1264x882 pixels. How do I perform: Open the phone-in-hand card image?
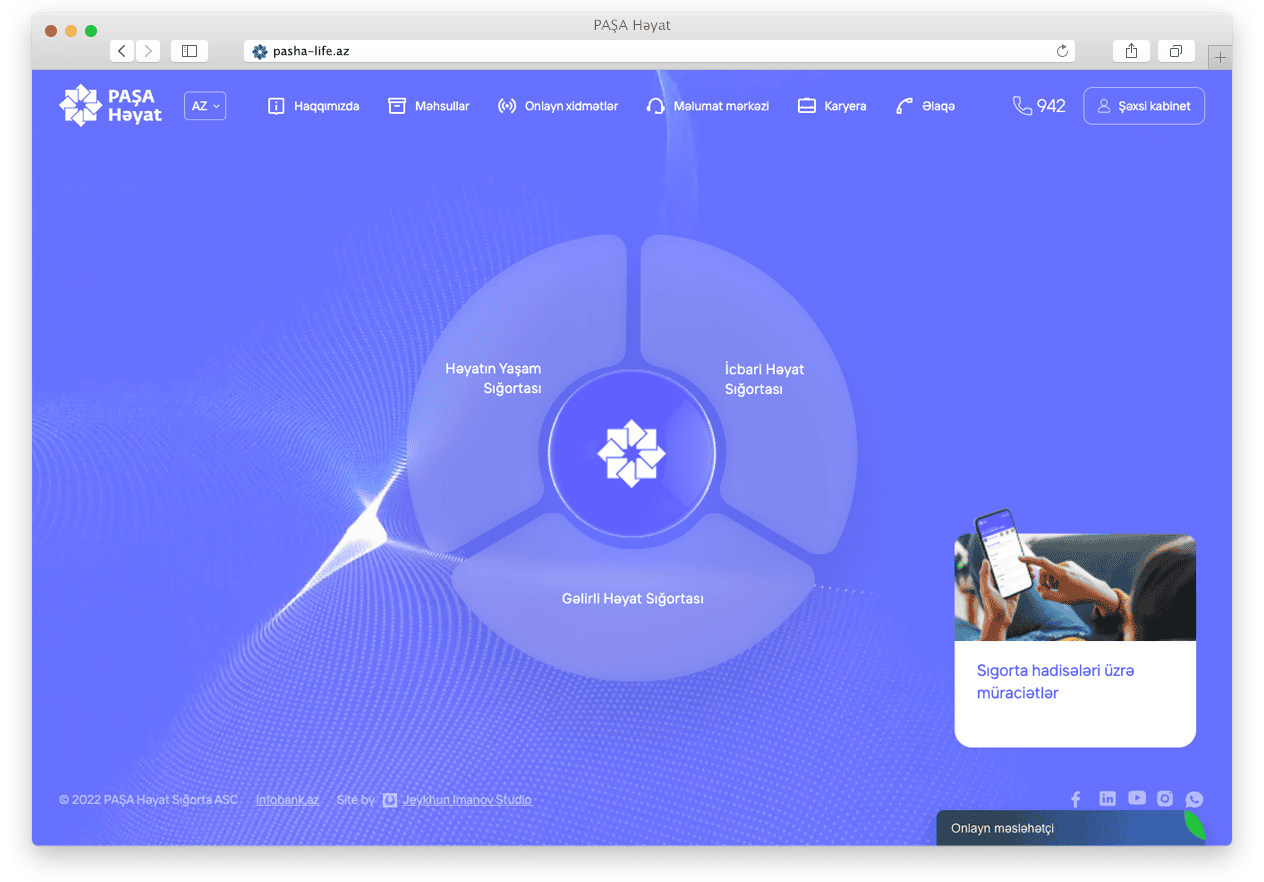point(1075,578)
